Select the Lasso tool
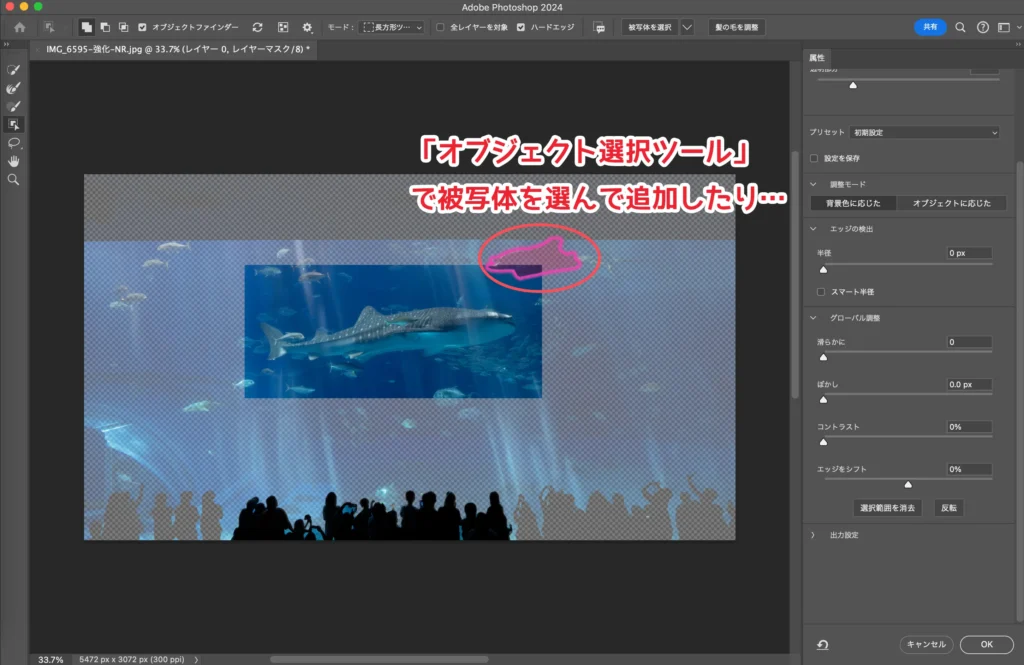This screenshot has height=665, width=1024. pos(14,143)
